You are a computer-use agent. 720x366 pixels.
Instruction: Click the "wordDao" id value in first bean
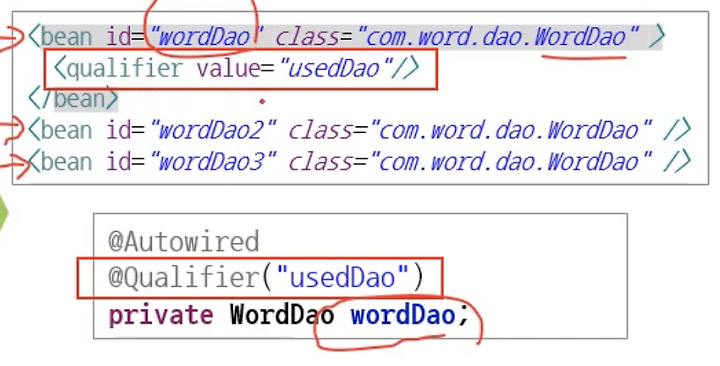pos(208,37)
